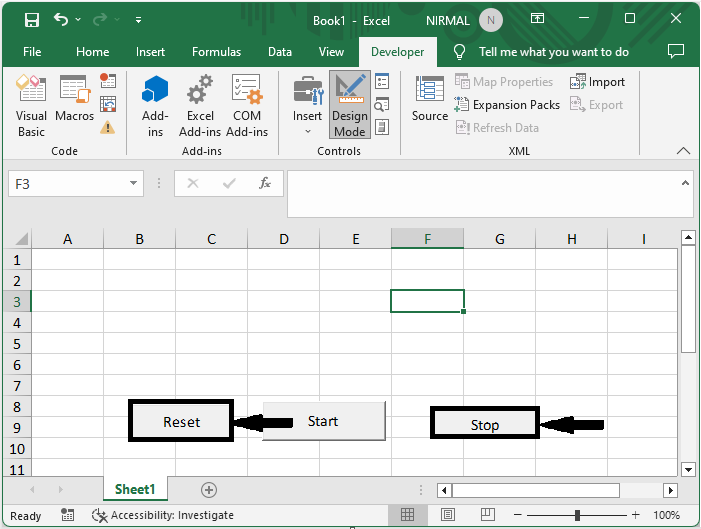Click Run Dialog icon
This screenshot has height=529, width=701.
382,127
